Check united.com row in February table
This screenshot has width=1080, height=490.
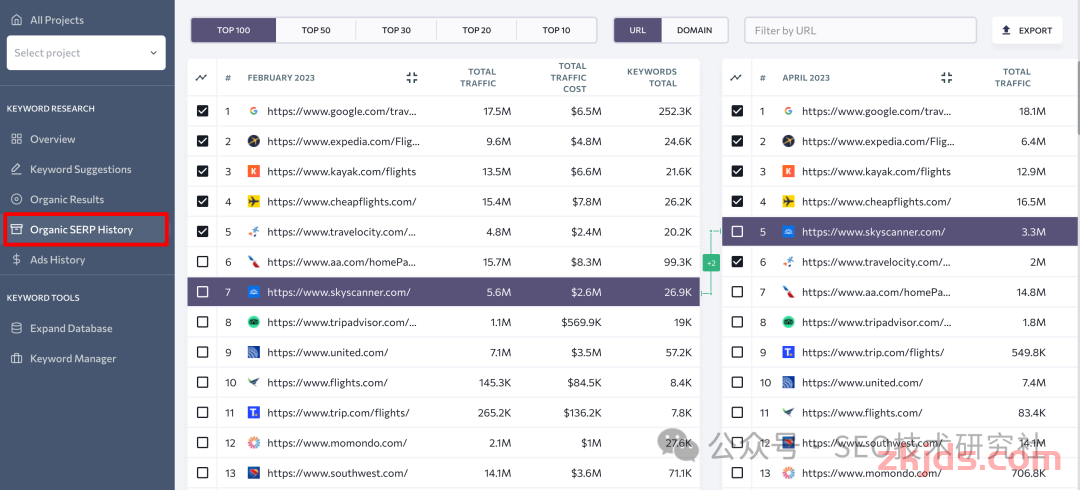(x=202, y=352)
